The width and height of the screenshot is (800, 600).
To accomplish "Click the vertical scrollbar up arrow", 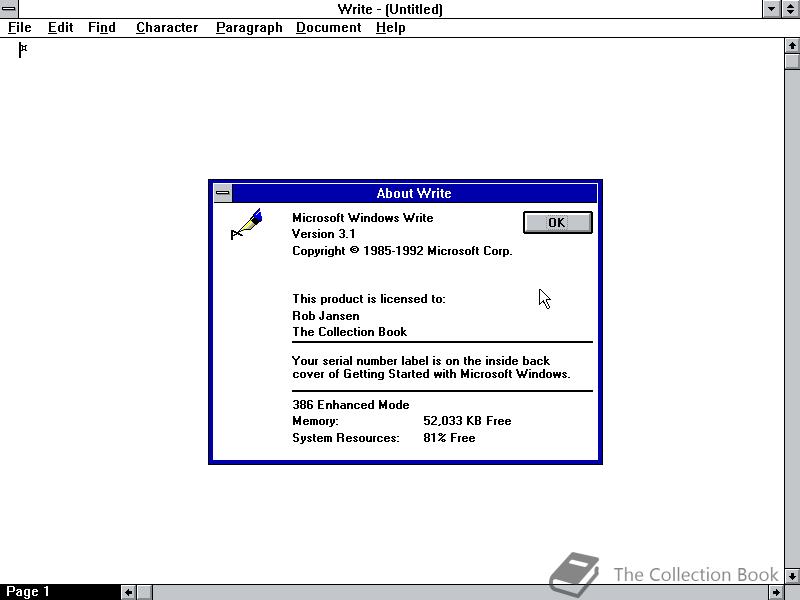I will pos(792,46).
